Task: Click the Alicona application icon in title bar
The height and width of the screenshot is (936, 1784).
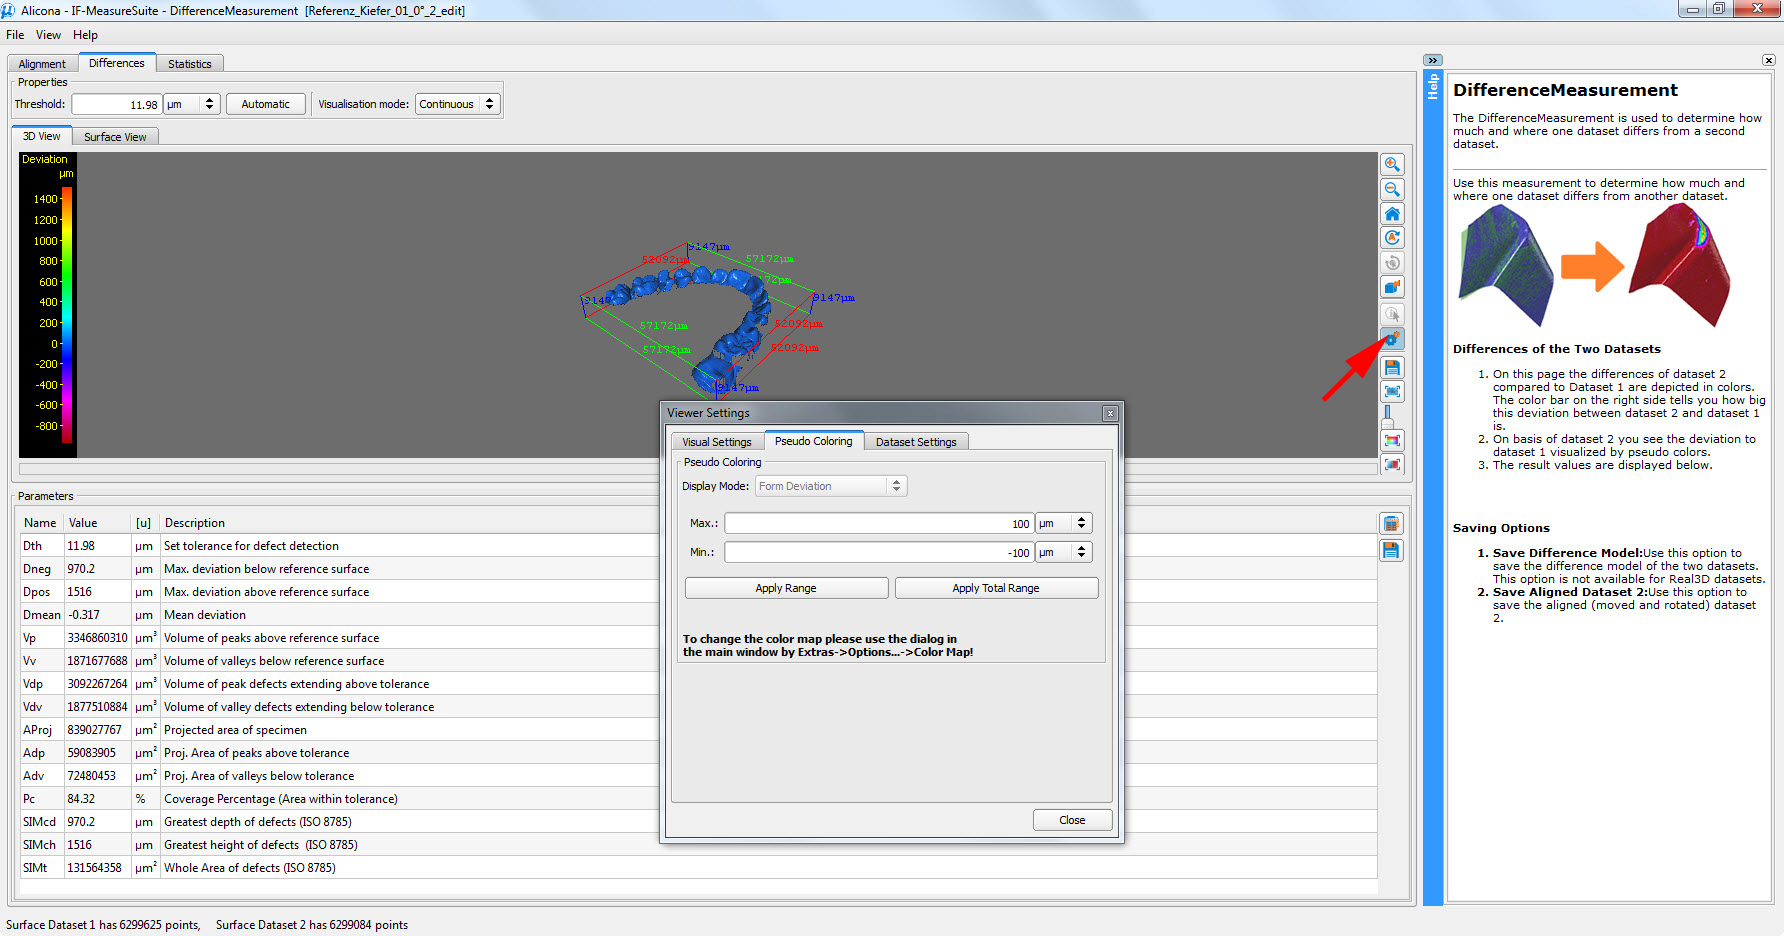Action: 9,10
